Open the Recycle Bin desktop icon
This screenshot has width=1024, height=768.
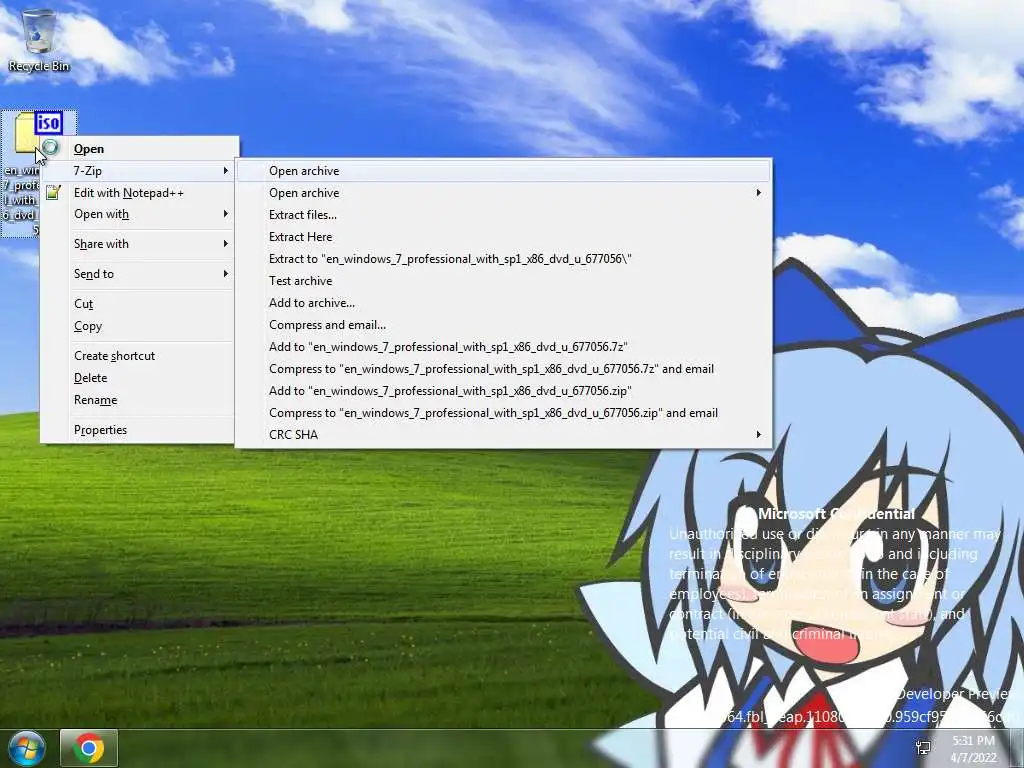(x=38, y=40)
